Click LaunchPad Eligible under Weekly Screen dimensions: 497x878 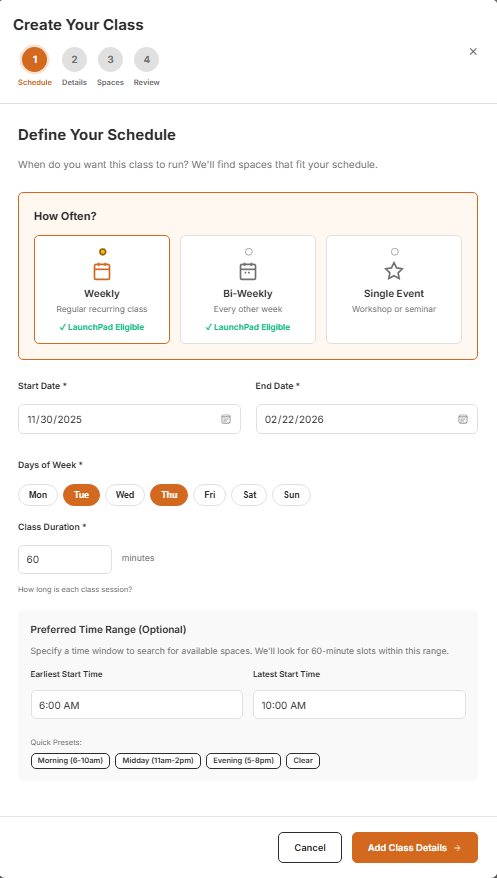(x=102, y=327)
